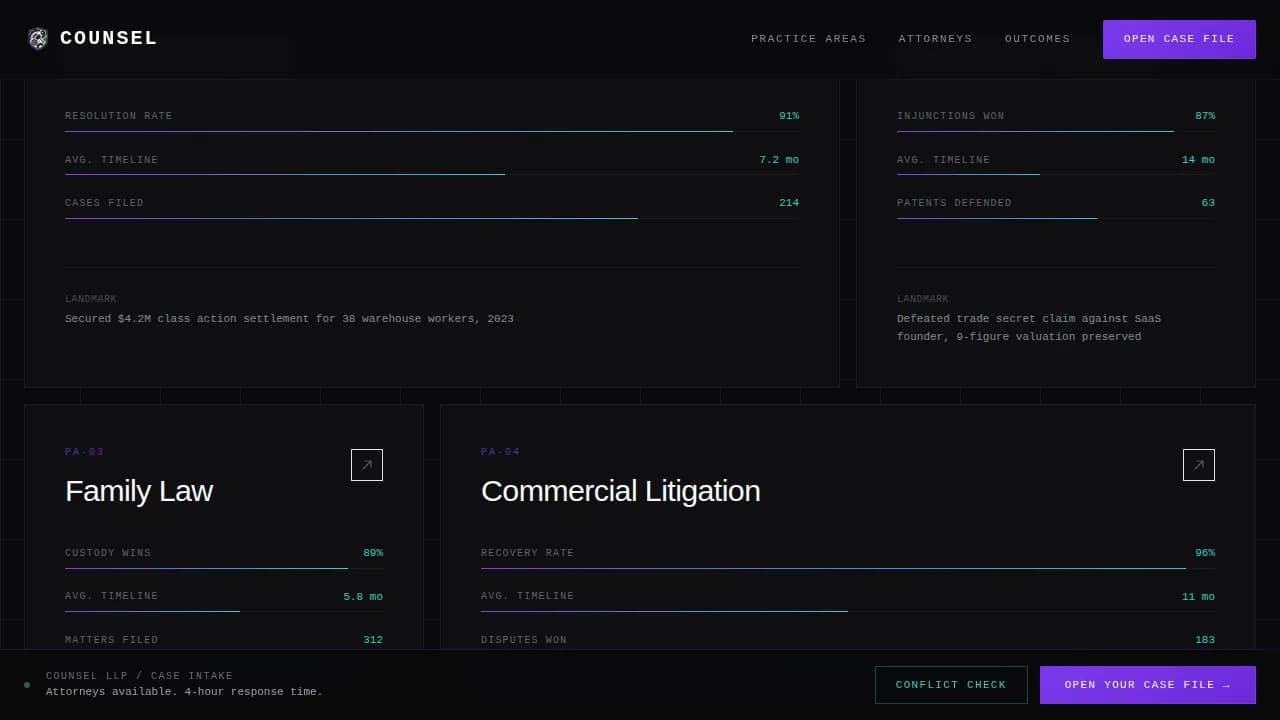Screen dimensions: 1280x720
Task: Click the 87% injunctions won value
Action: click(1205, 116)
